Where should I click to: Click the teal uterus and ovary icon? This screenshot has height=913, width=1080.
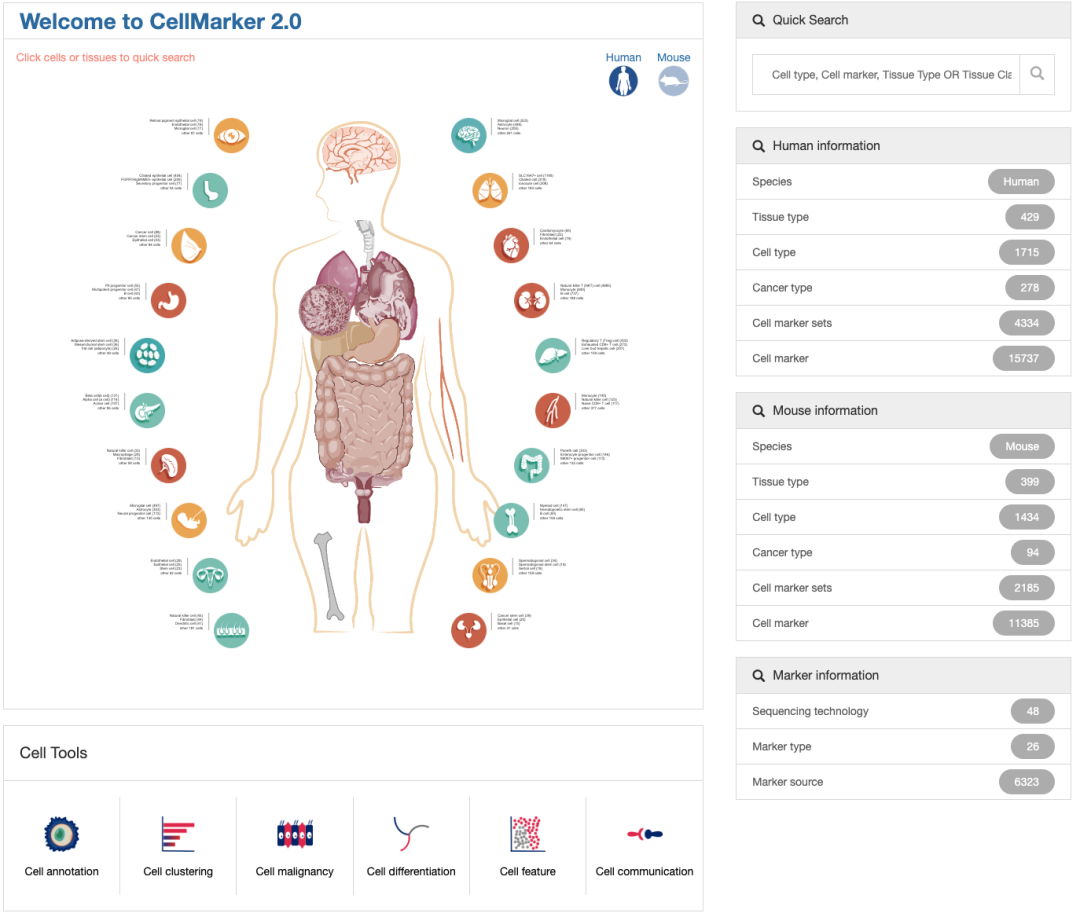coord(210,576)
